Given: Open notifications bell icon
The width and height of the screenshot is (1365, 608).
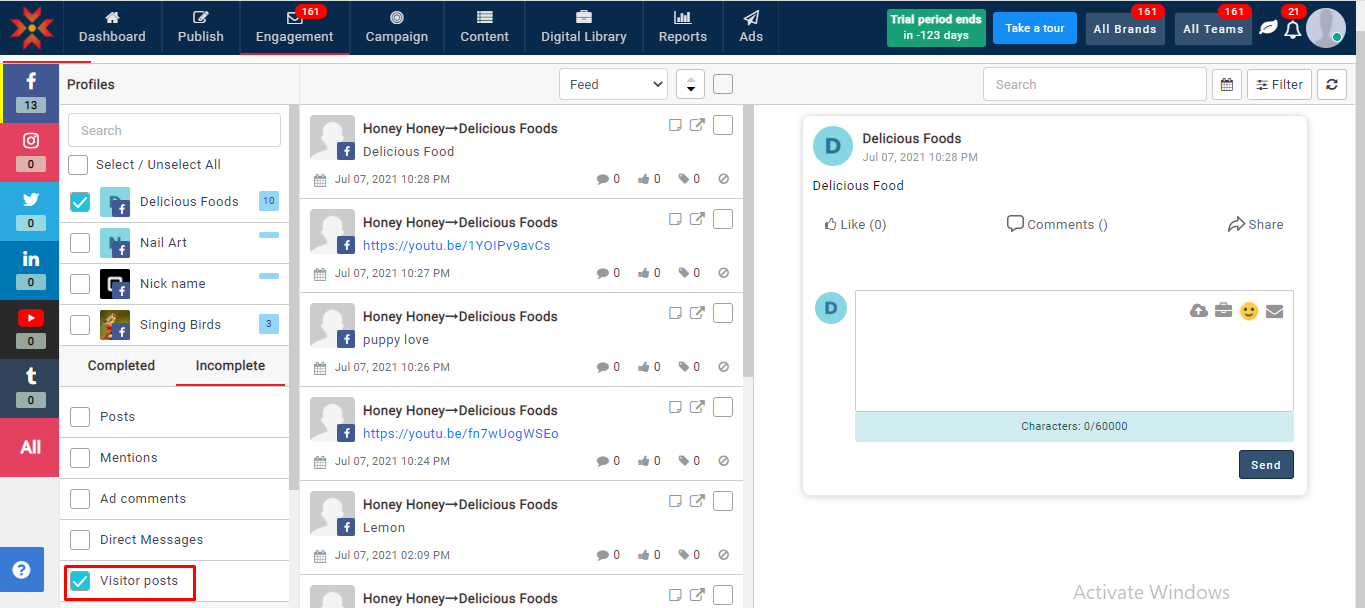Looking at the screenshot, I should pyautogui.click(x=1292, y=29).
